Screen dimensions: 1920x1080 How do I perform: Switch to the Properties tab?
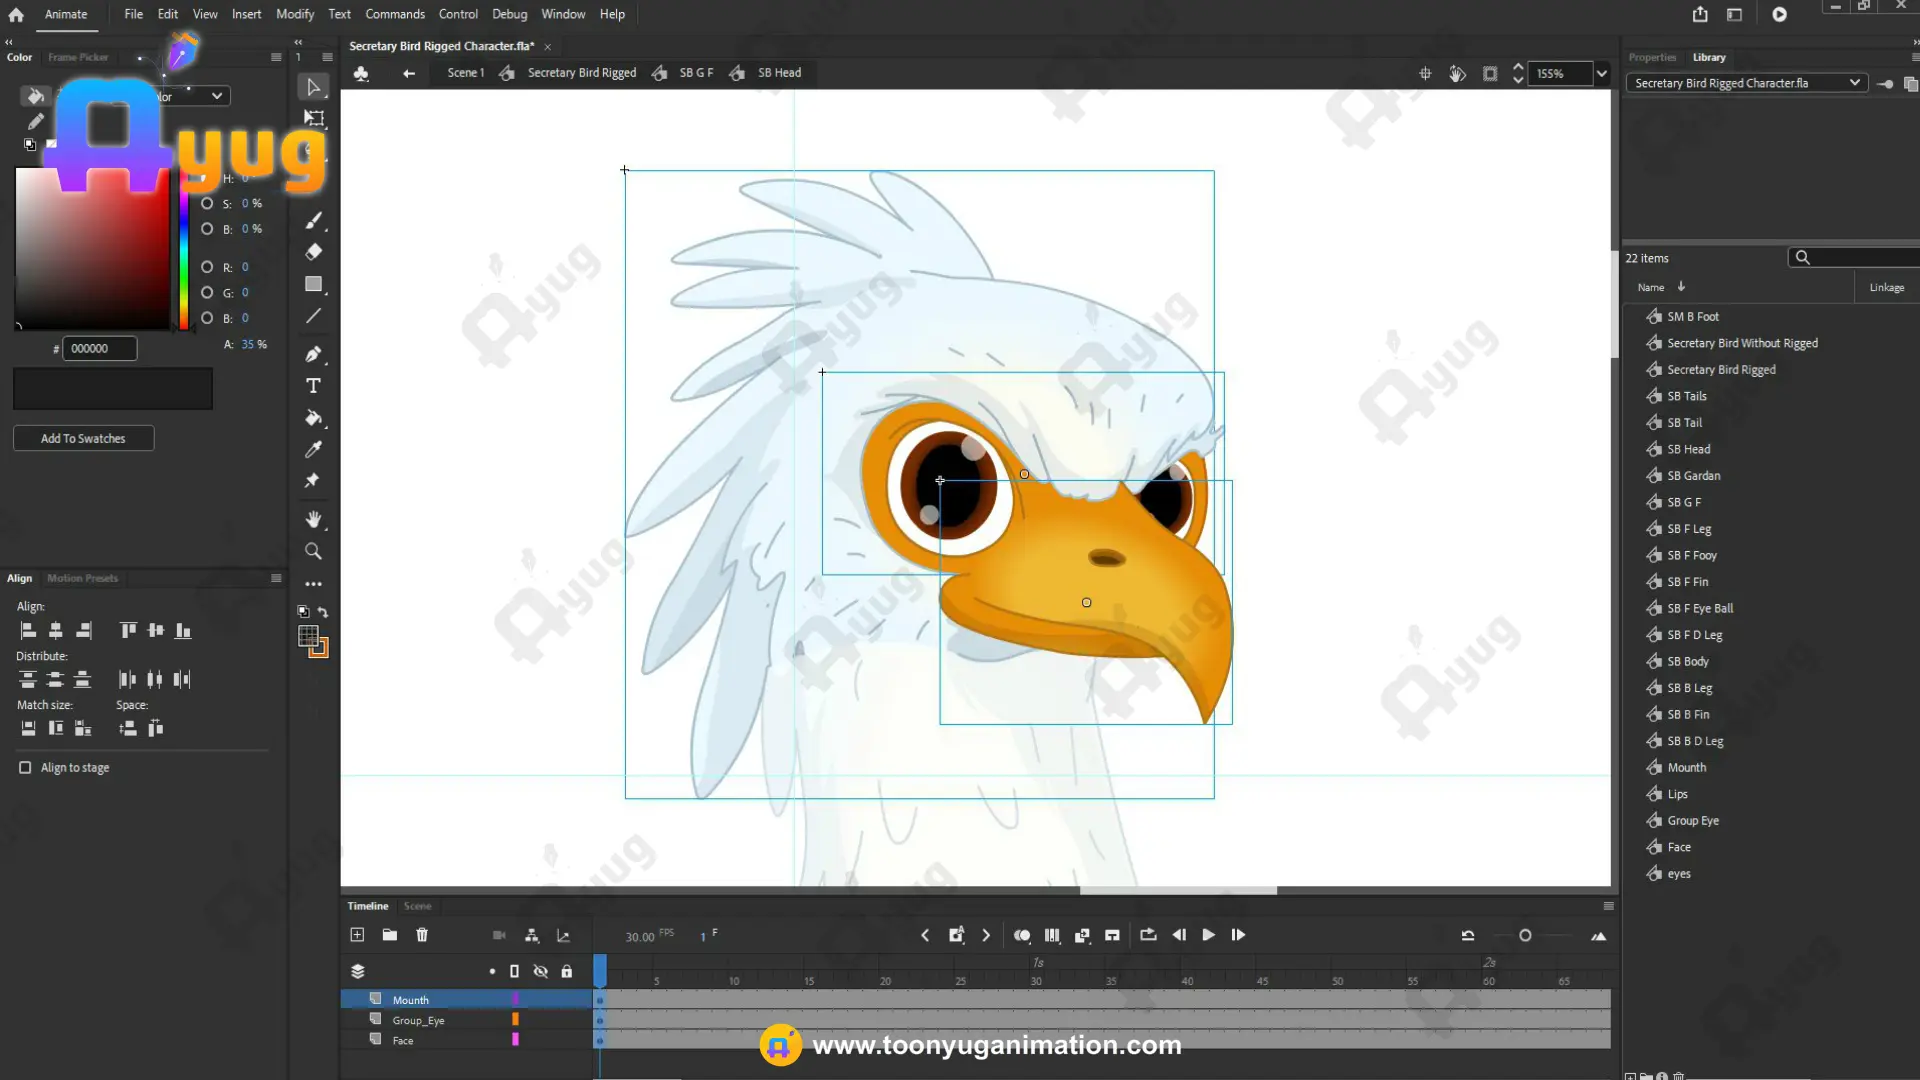click(1652, 57)
